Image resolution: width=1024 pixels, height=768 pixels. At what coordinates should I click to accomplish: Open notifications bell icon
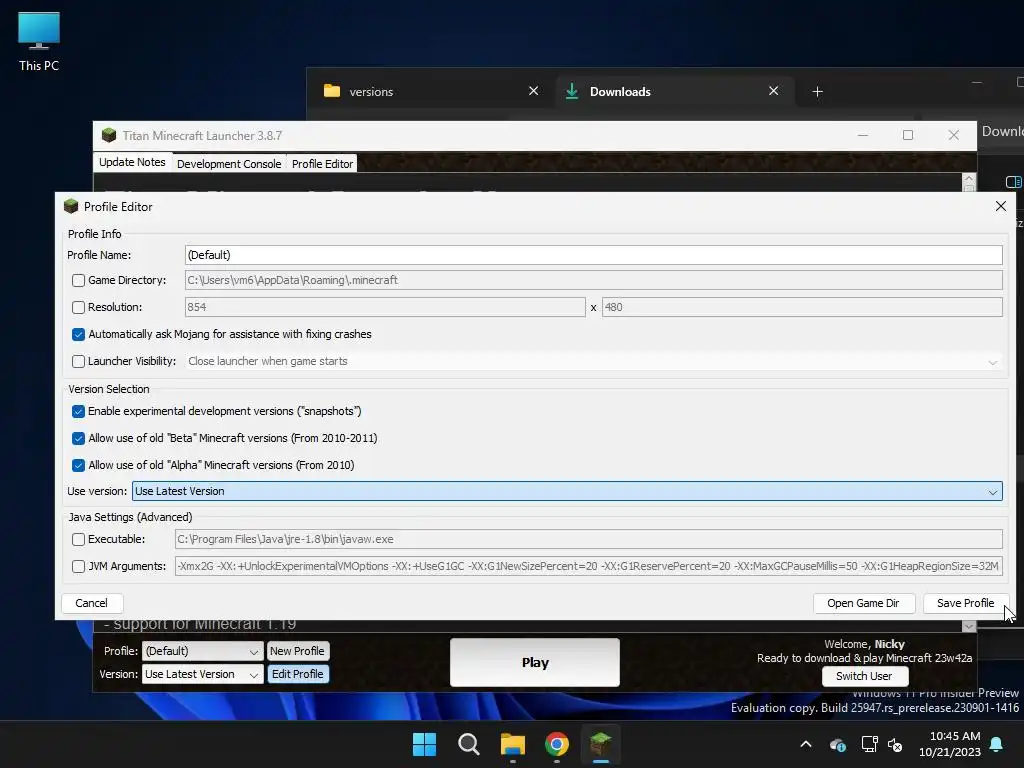(x=997, y=744)
